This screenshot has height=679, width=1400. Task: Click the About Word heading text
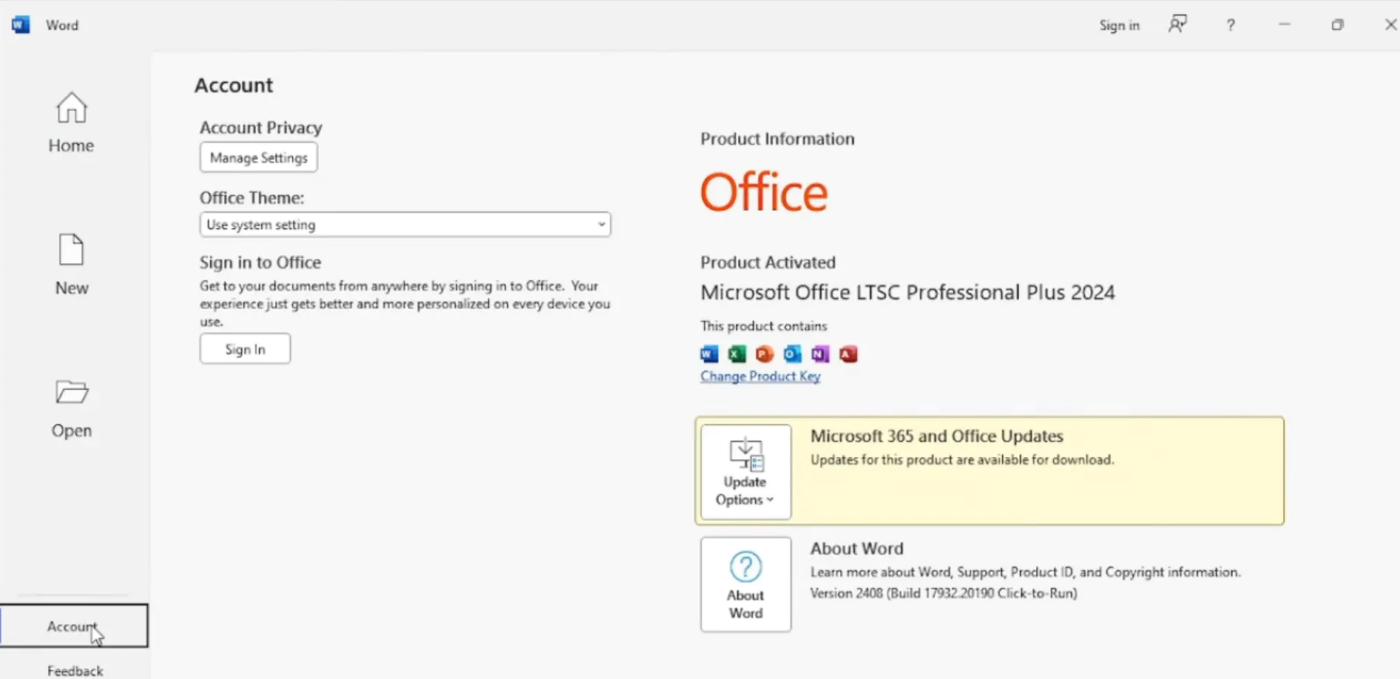(856, 548)
